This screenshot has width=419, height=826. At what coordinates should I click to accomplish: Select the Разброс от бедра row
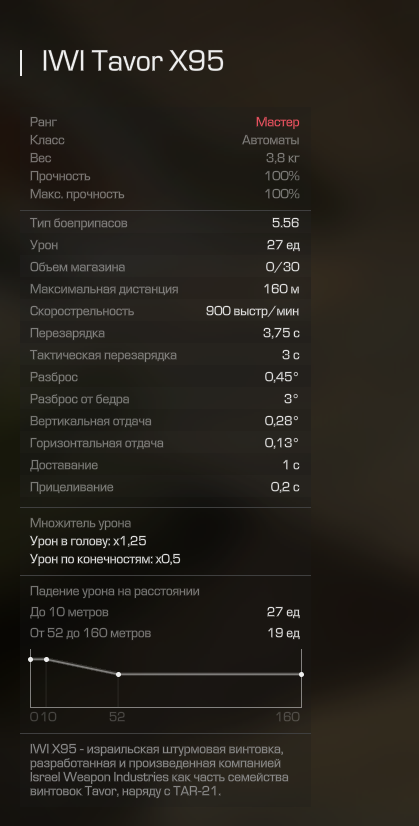[165, 399]
